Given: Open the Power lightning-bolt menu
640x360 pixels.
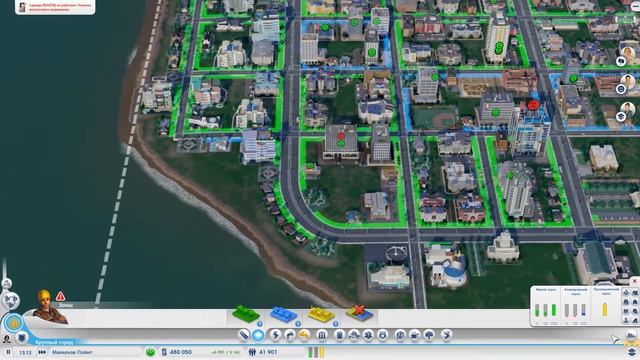Looking at the screenshot, I should [276, 335].
